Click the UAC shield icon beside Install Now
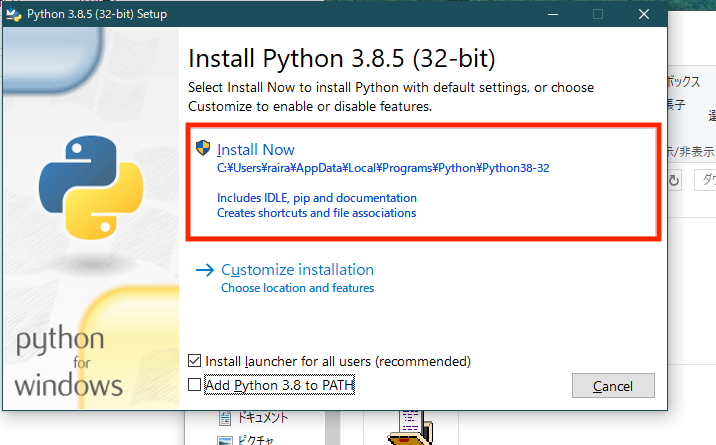 [x=203, y=148]
